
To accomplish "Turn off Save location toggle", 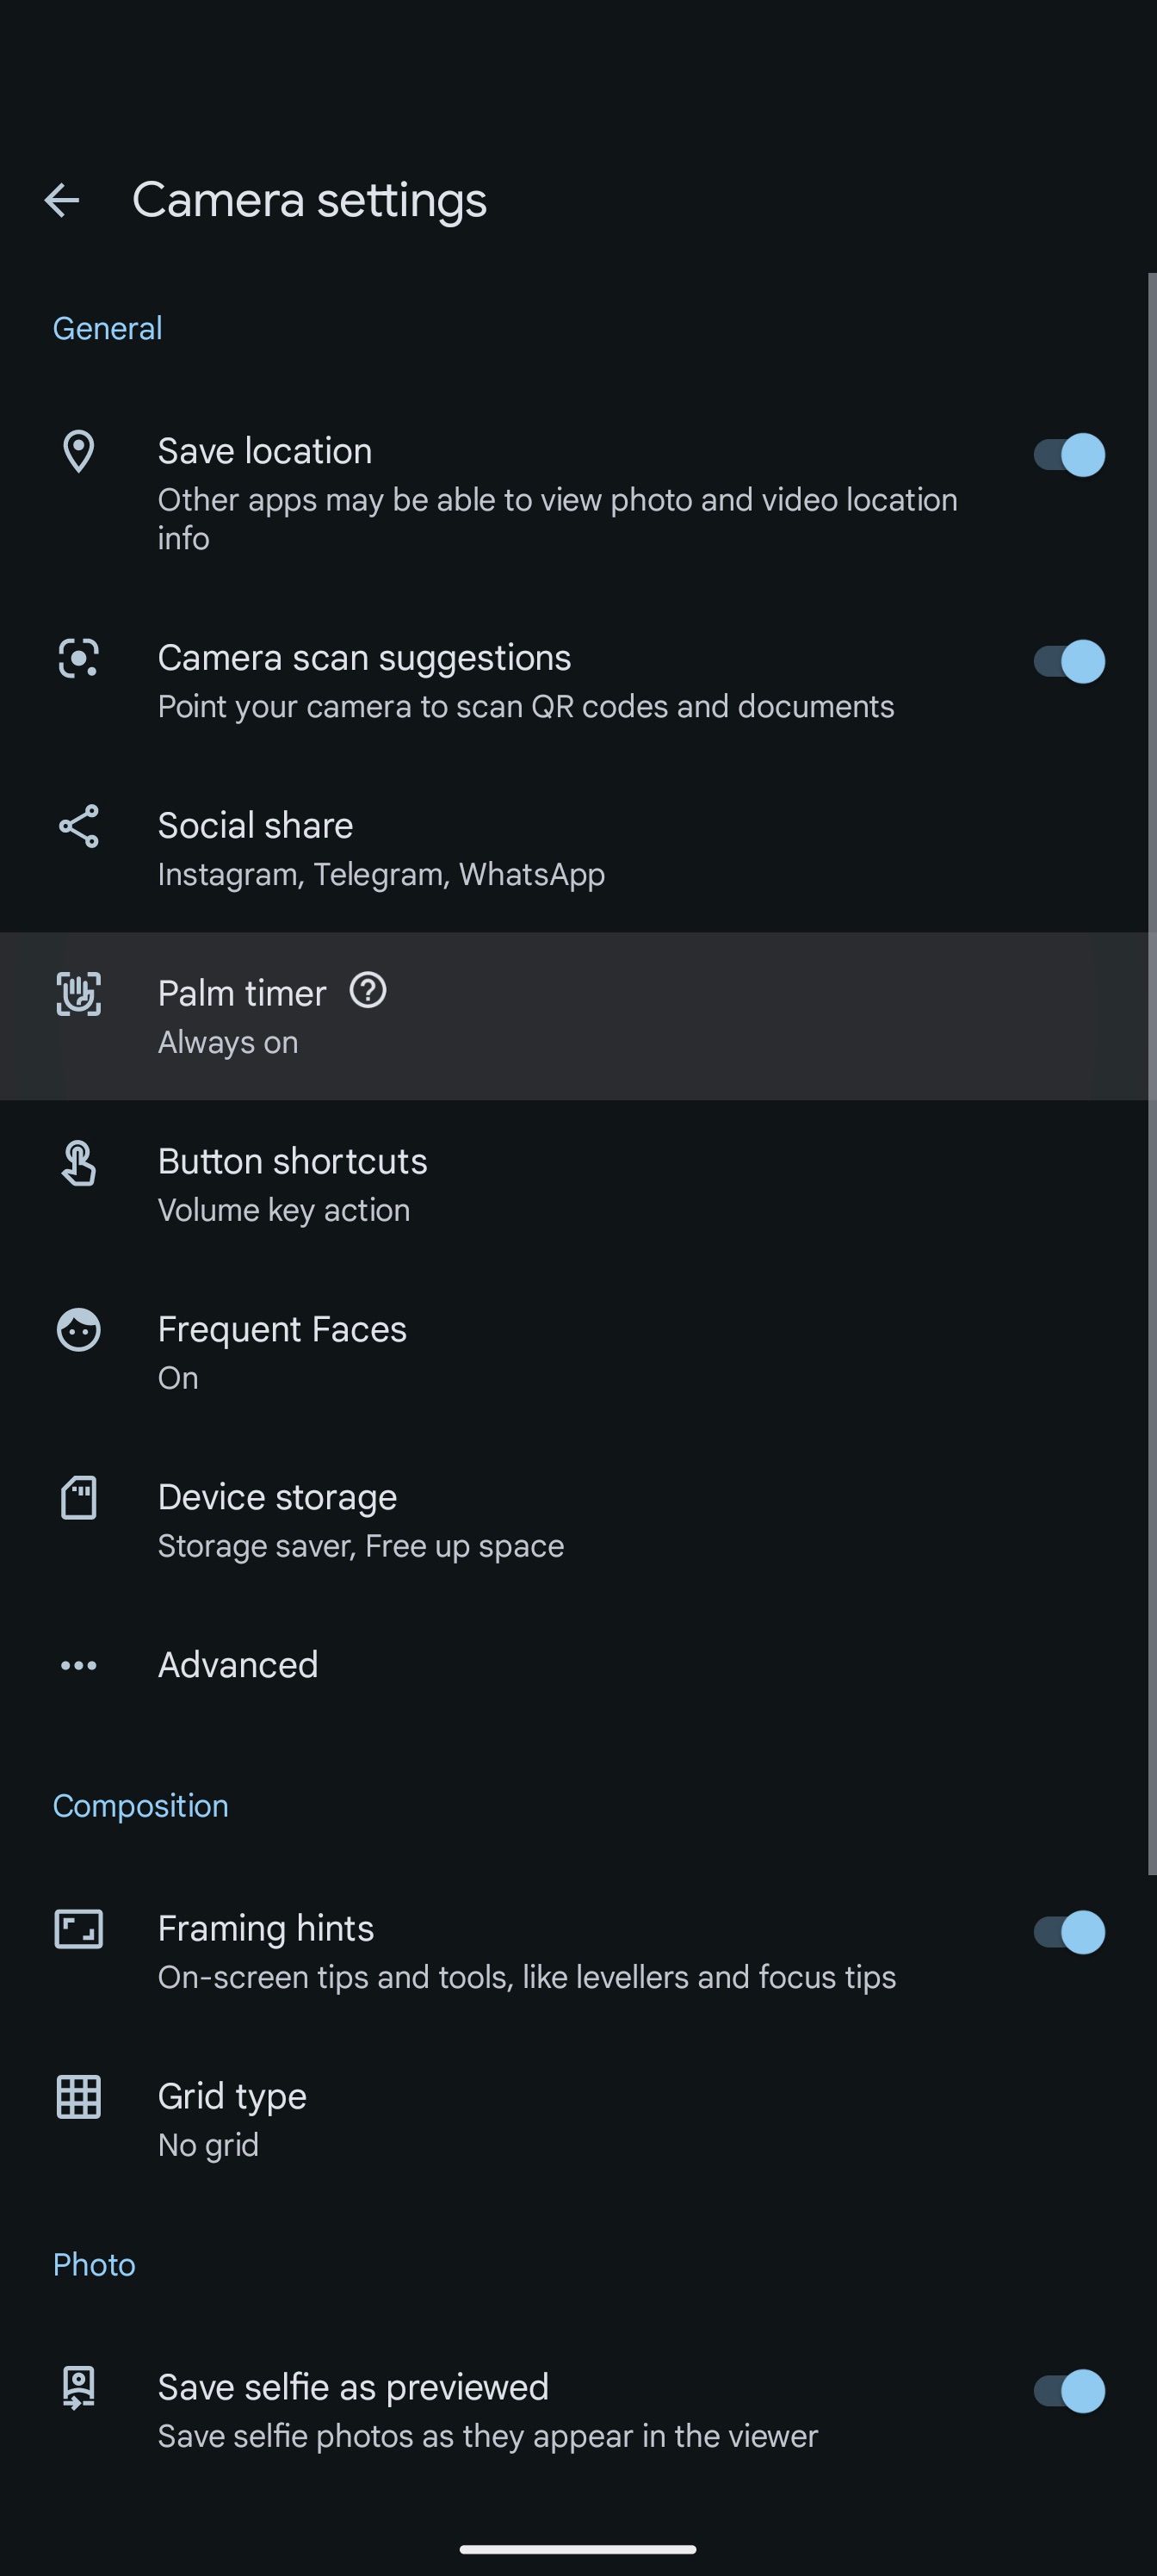I will 1068,455.
